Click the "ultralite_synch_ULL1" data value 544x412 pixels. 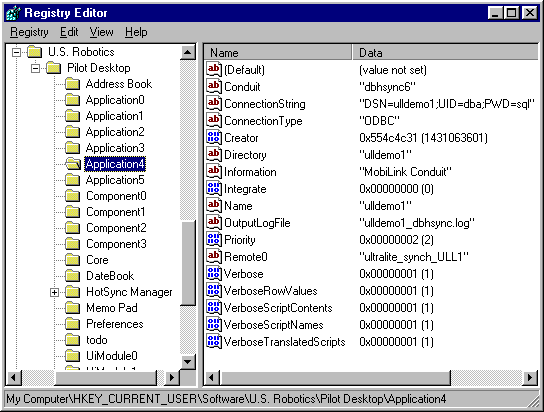point(414,257)
